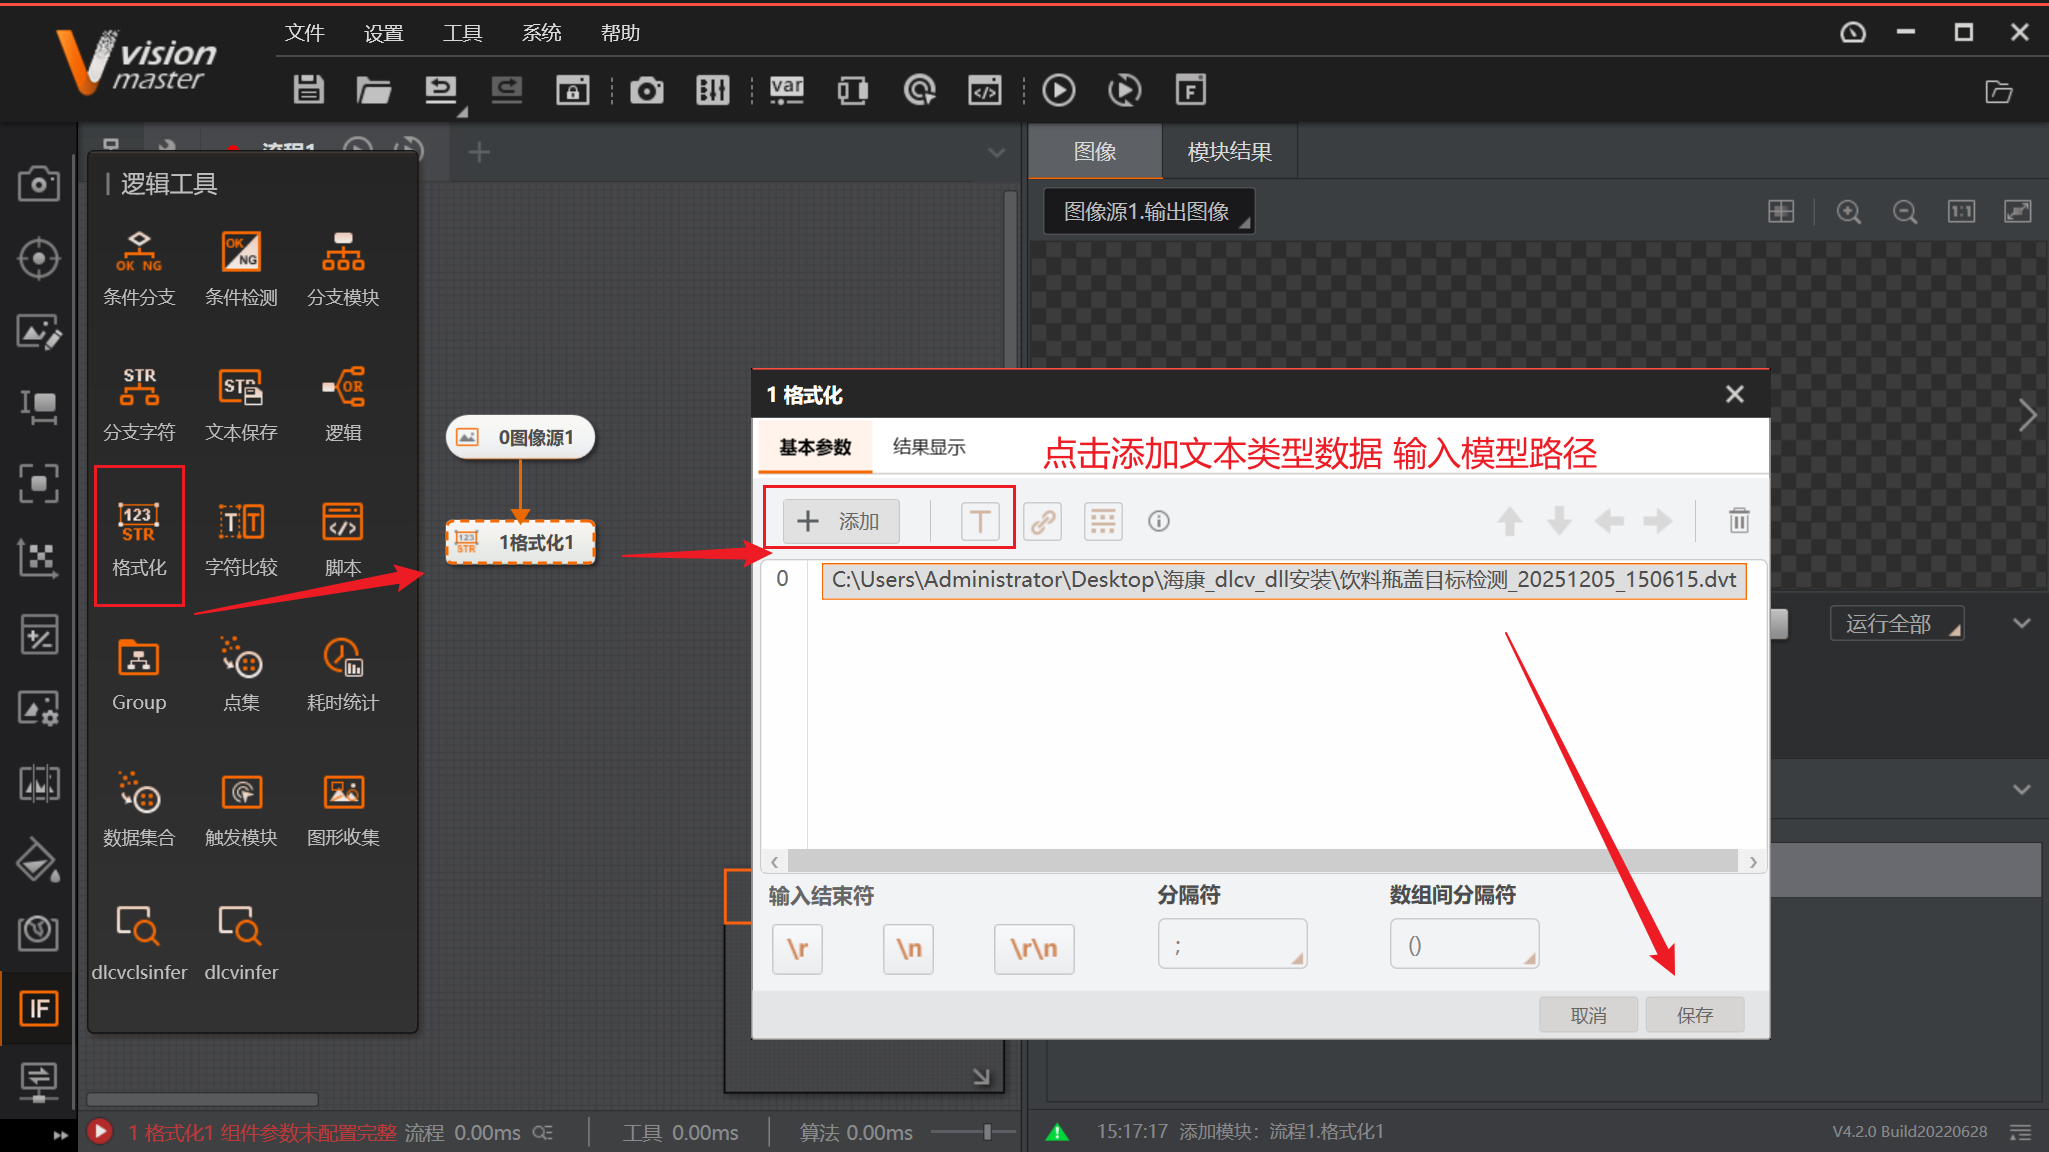Open the 工具 menu
2049x1152 pixels.
(x=462, y=33)
